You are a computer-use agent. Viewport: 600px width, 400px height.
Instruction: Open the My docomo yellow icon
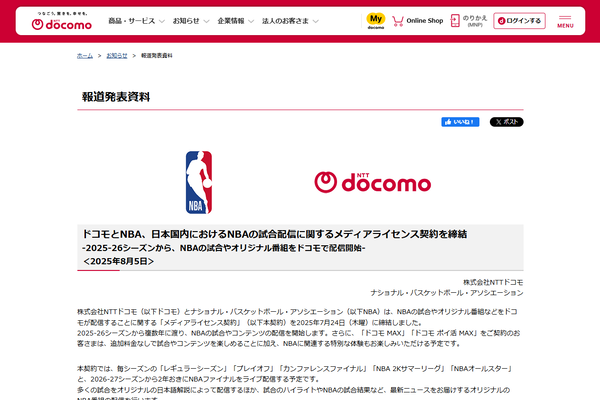pyautogui.click(x=376, y=21)
